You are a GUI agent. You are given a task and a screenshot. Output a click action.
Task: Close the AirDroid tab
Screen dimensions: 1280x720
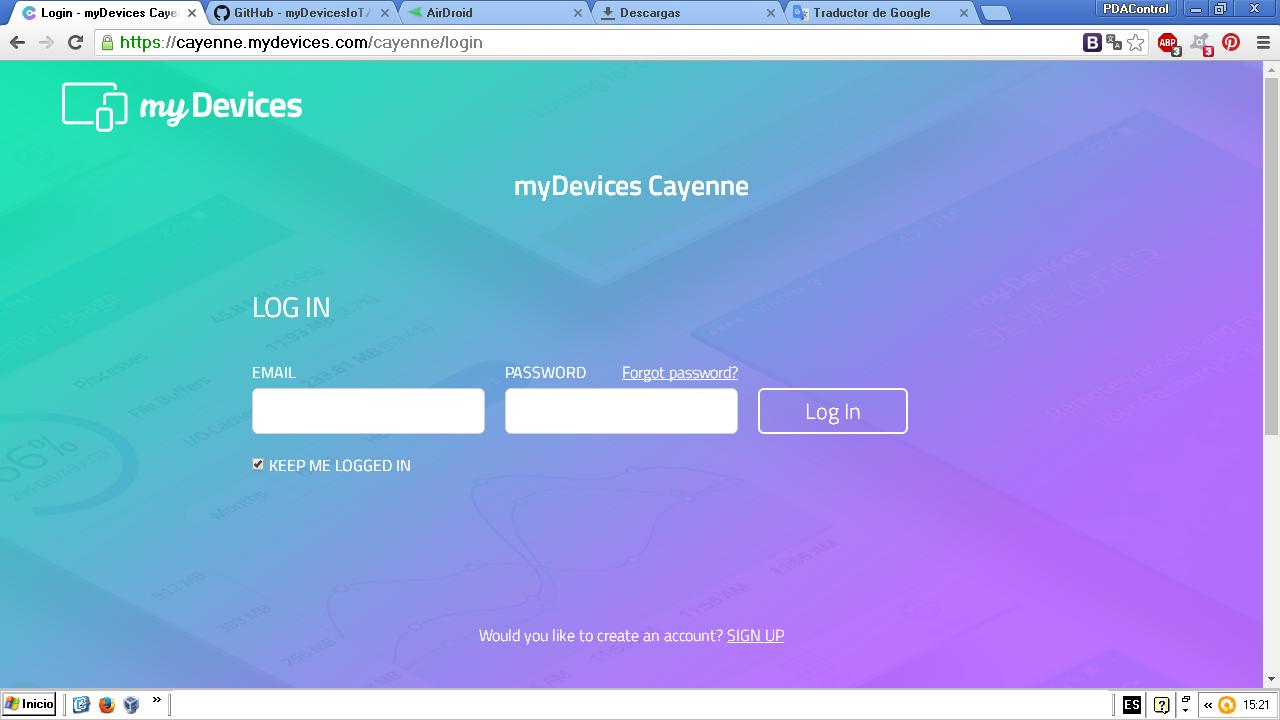point(578,13)
